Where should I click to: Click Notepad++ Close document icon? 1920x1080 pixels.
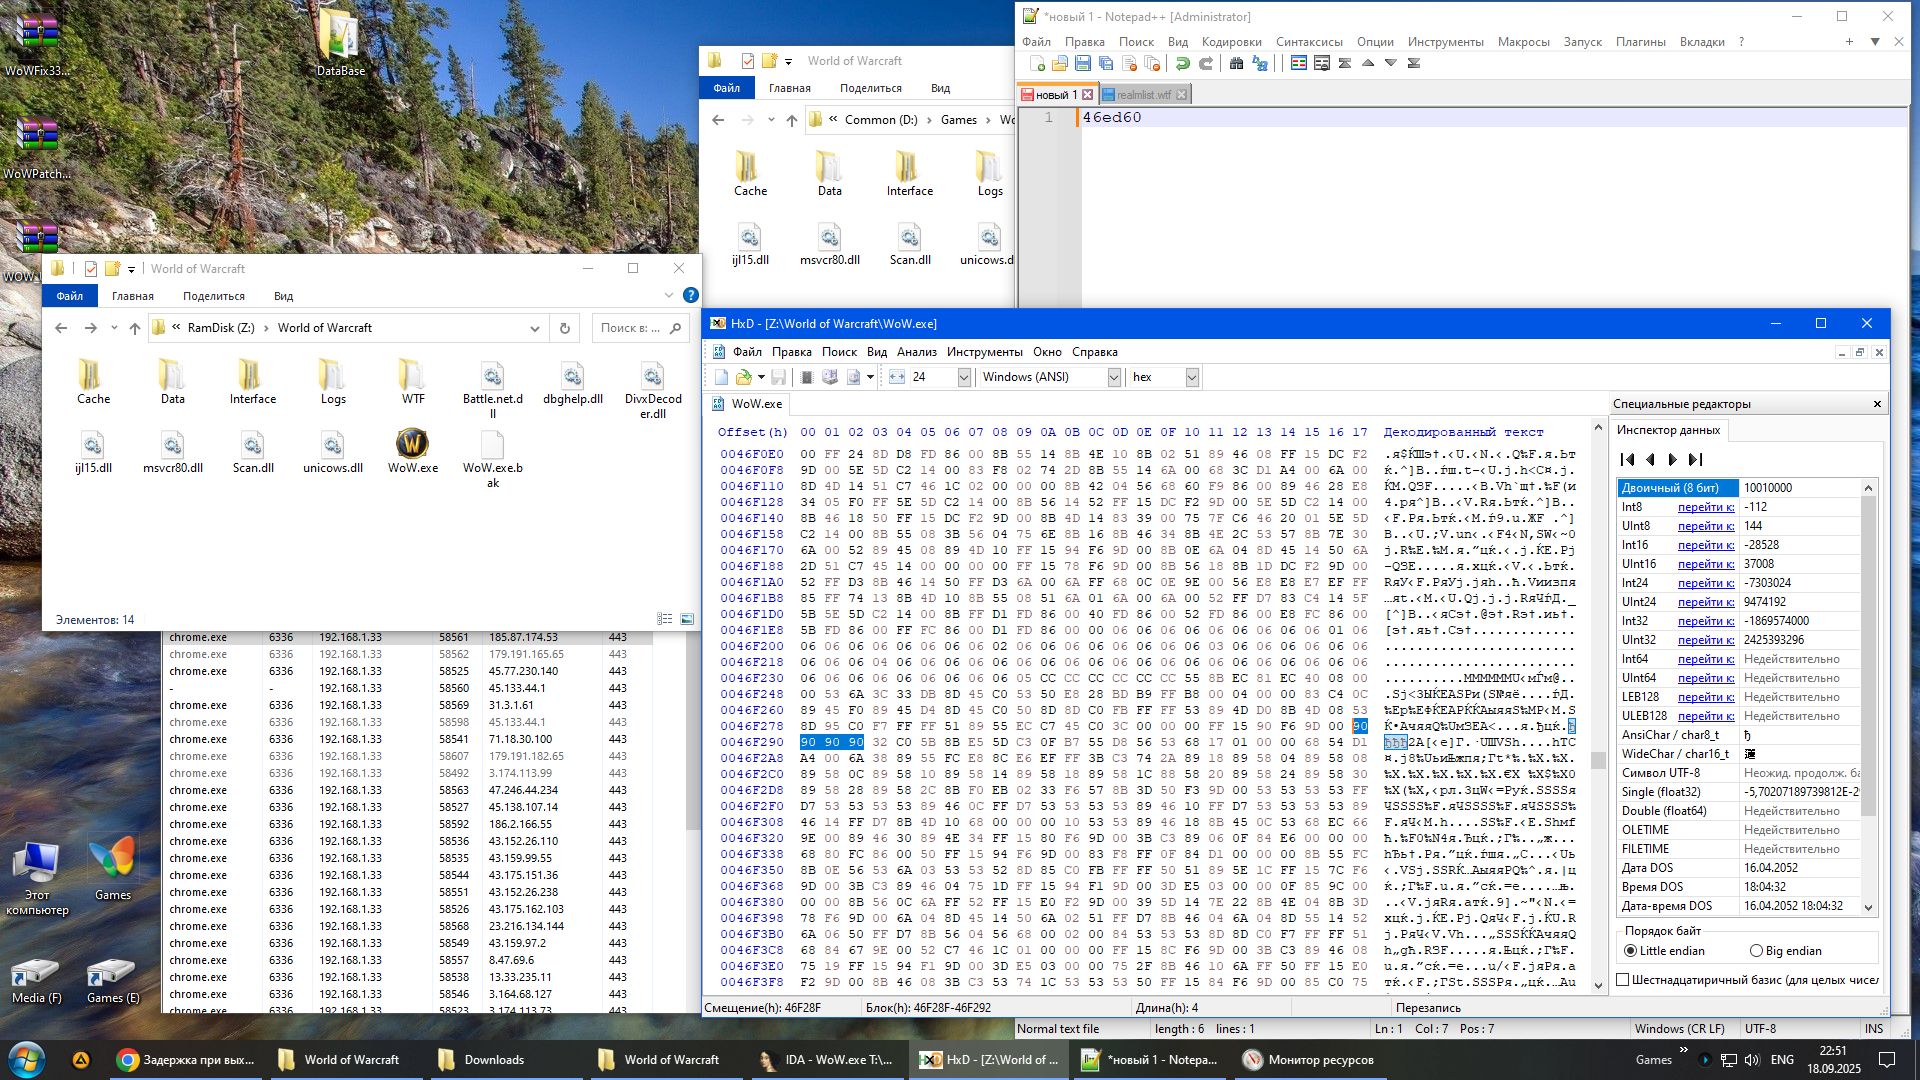[1130, 64]
